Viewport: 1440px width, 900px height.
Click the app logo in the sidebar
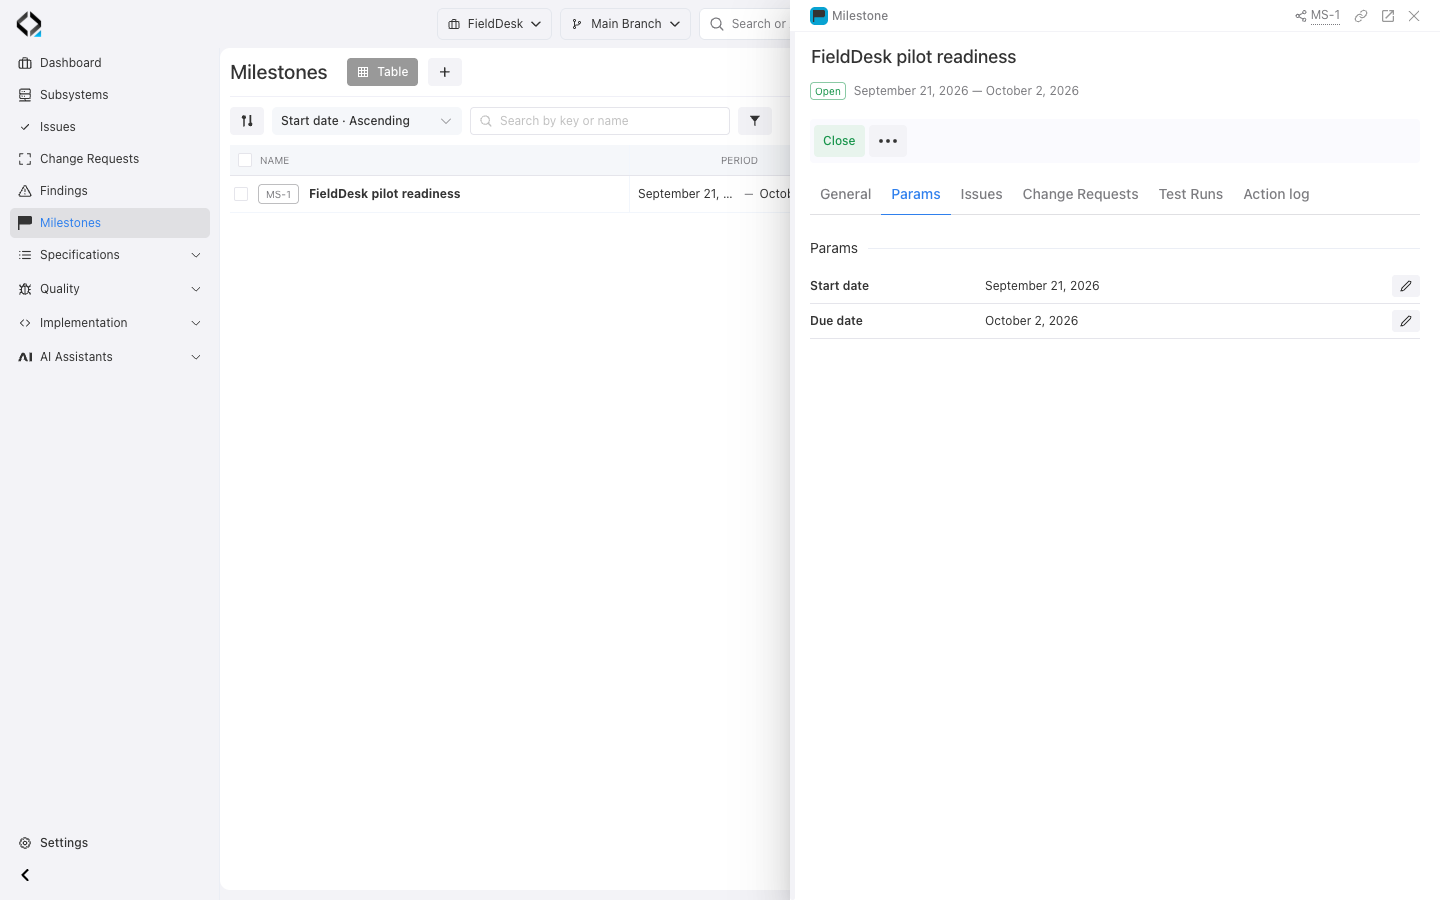29,24
